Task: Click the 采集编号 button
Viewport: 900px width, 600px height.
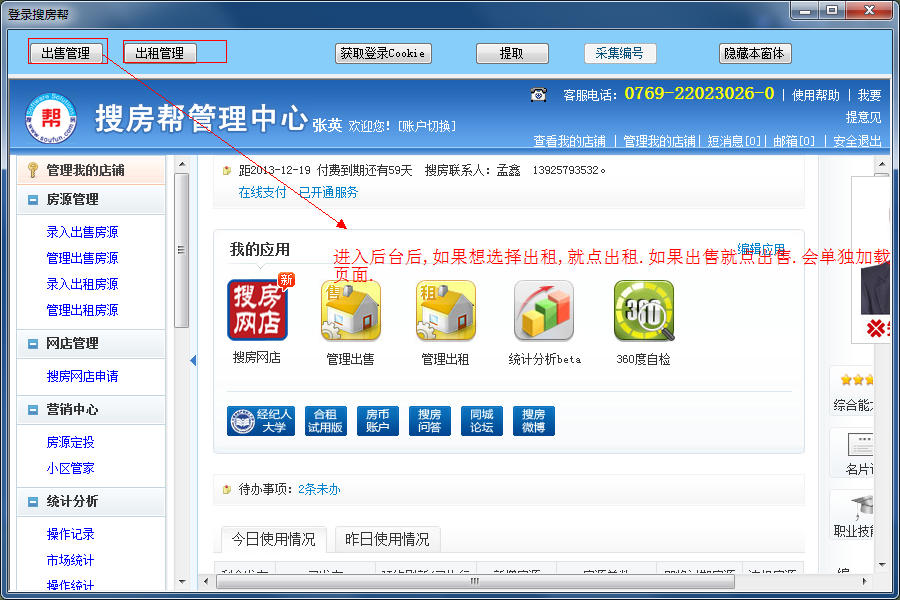Action: pyautogui.click(x=620, y=53)
